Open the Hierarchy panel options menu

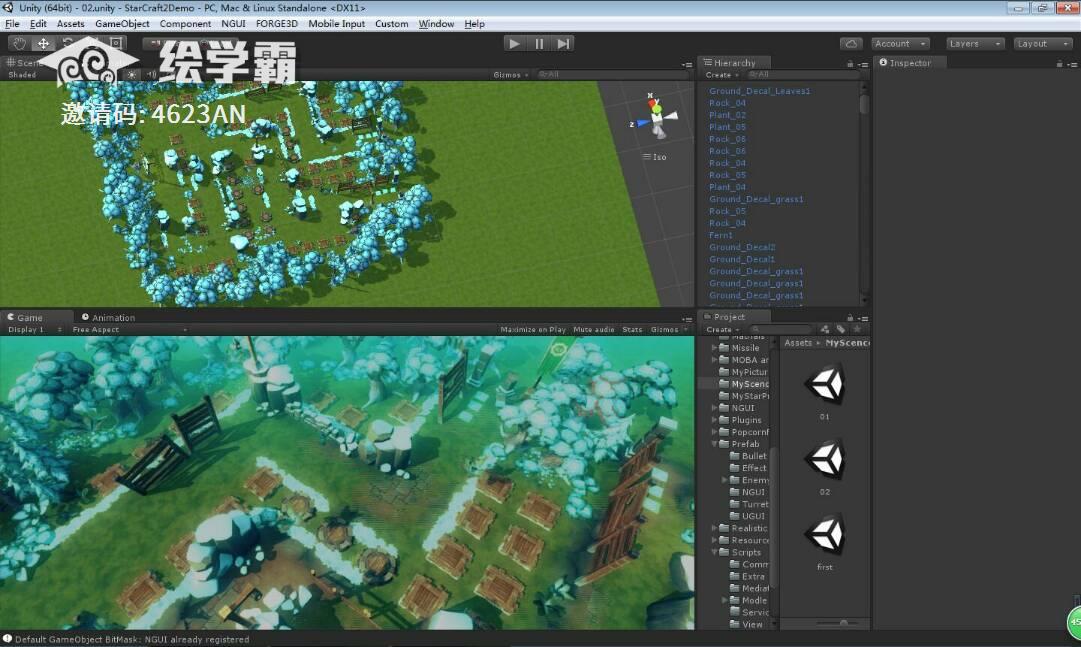pos(862,64)
